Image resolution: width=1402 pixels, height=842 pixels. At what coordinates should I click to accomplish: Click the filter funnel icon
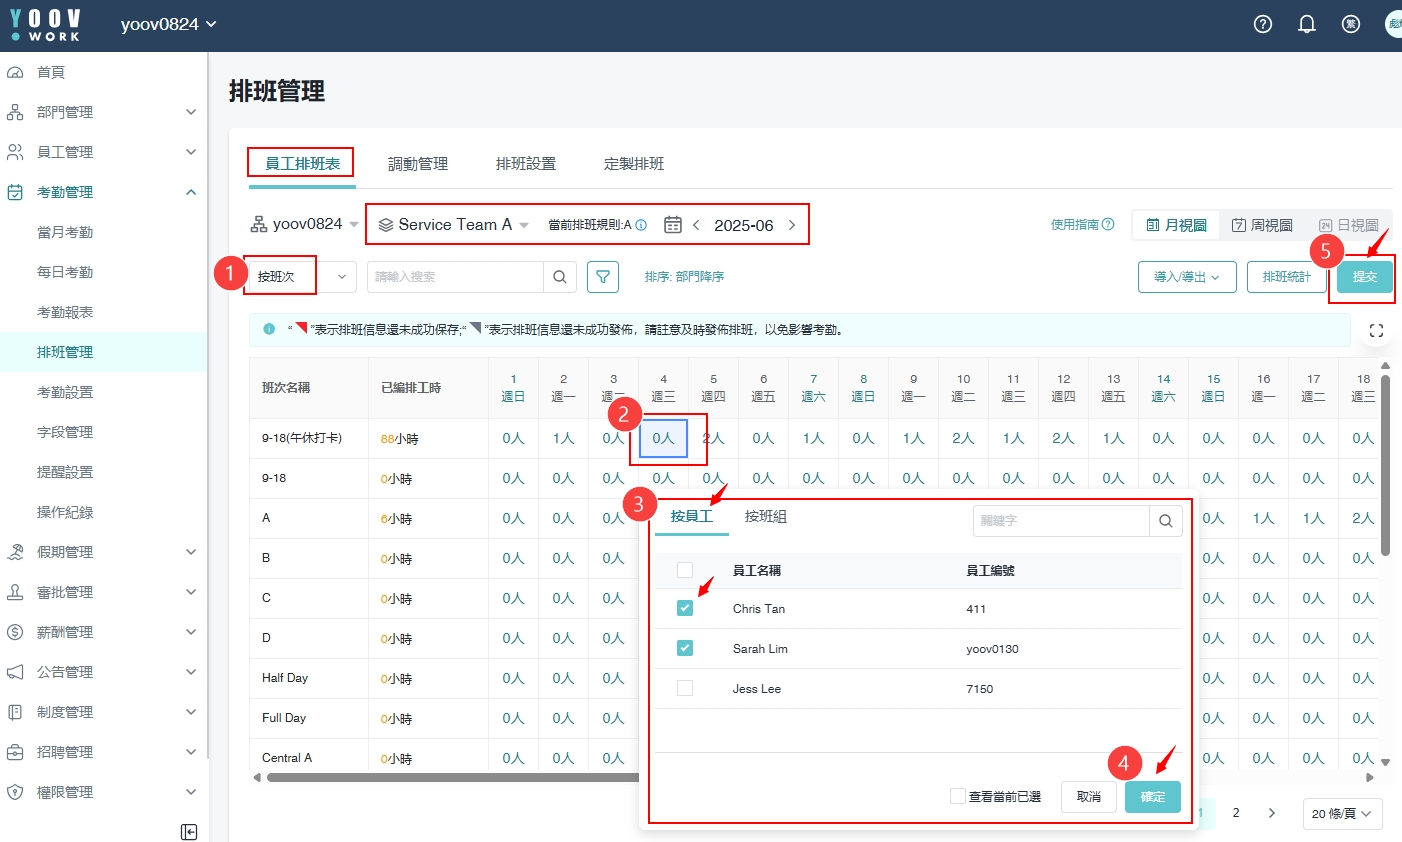click(603, 277)
